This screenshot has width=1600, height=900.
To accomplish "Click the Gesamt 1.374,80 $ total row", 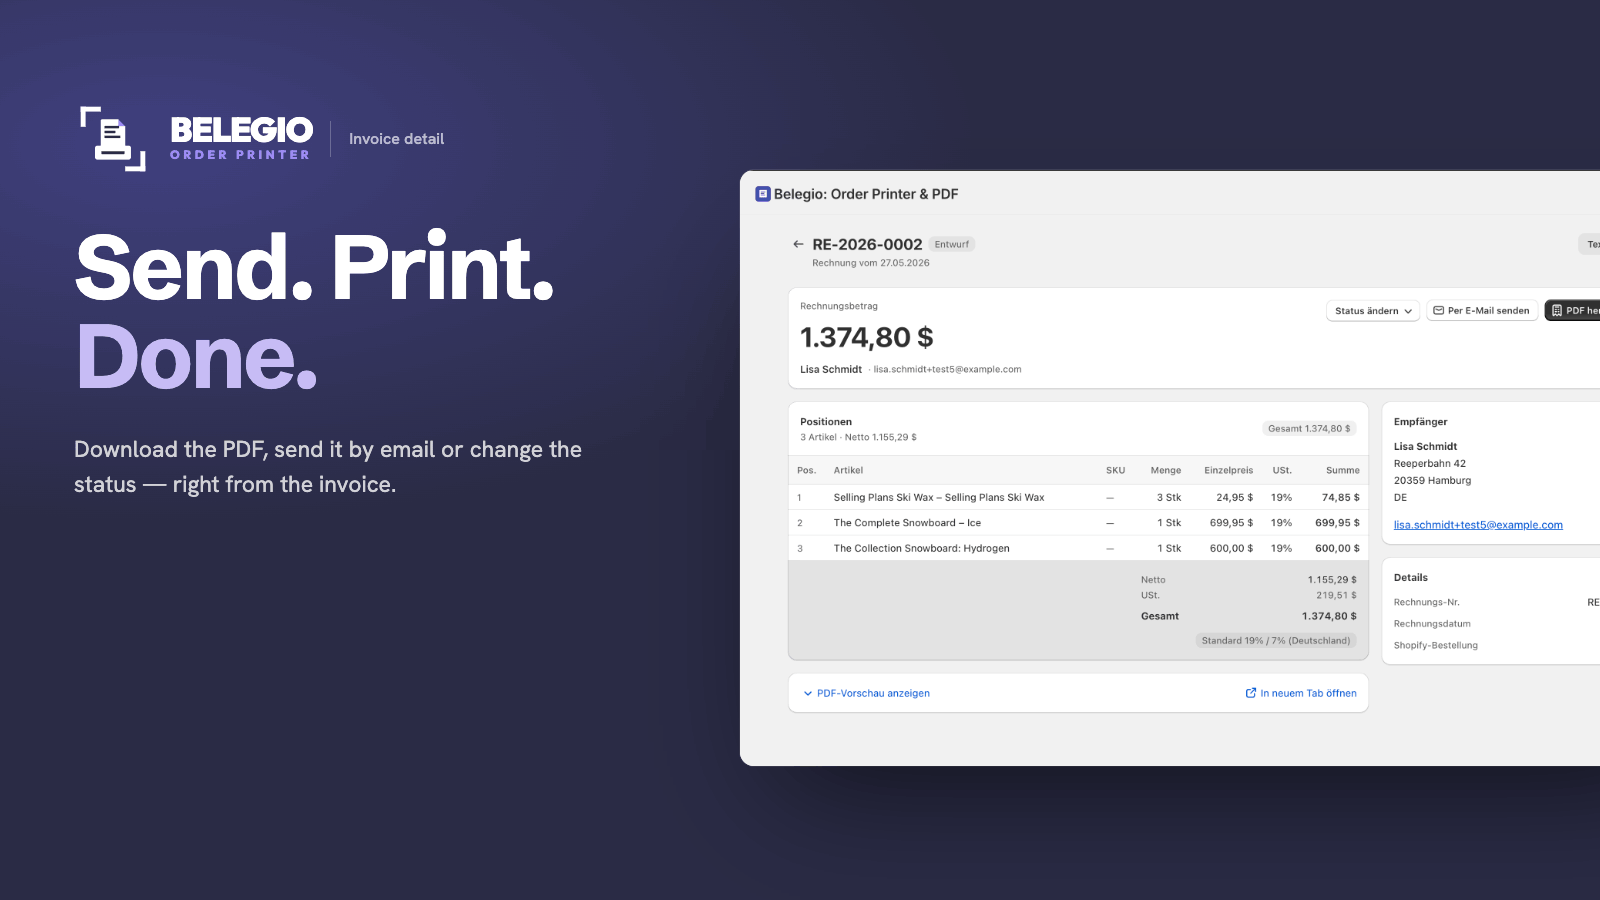I will [1249, 616].
